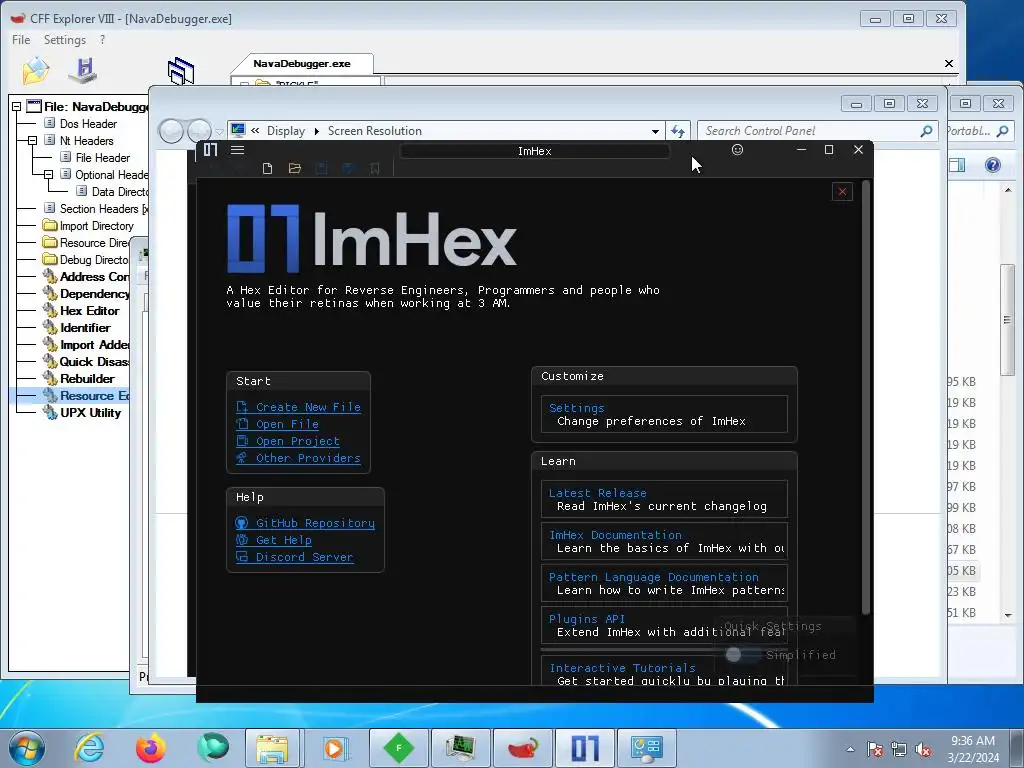The image size is (1024, 768).
Task: Click the preview pane icon in Explorer window
Action: point(957,165)
